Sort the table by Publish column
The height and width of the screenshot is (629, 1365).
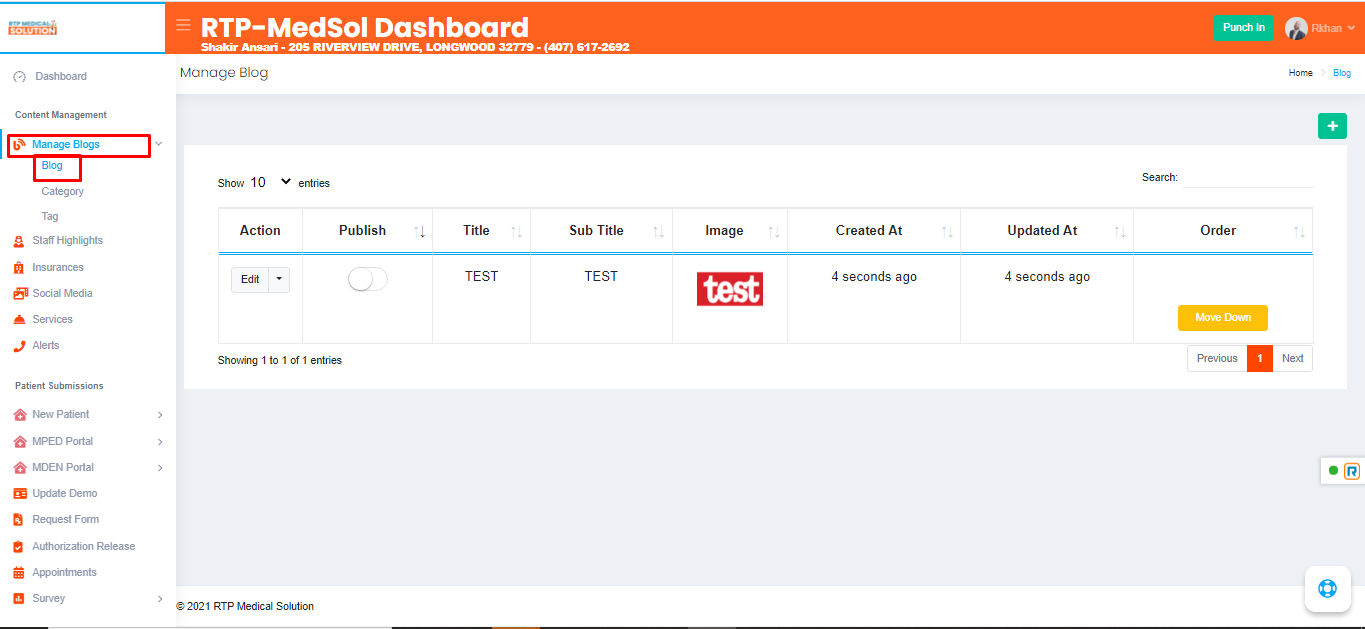point(367,231)
